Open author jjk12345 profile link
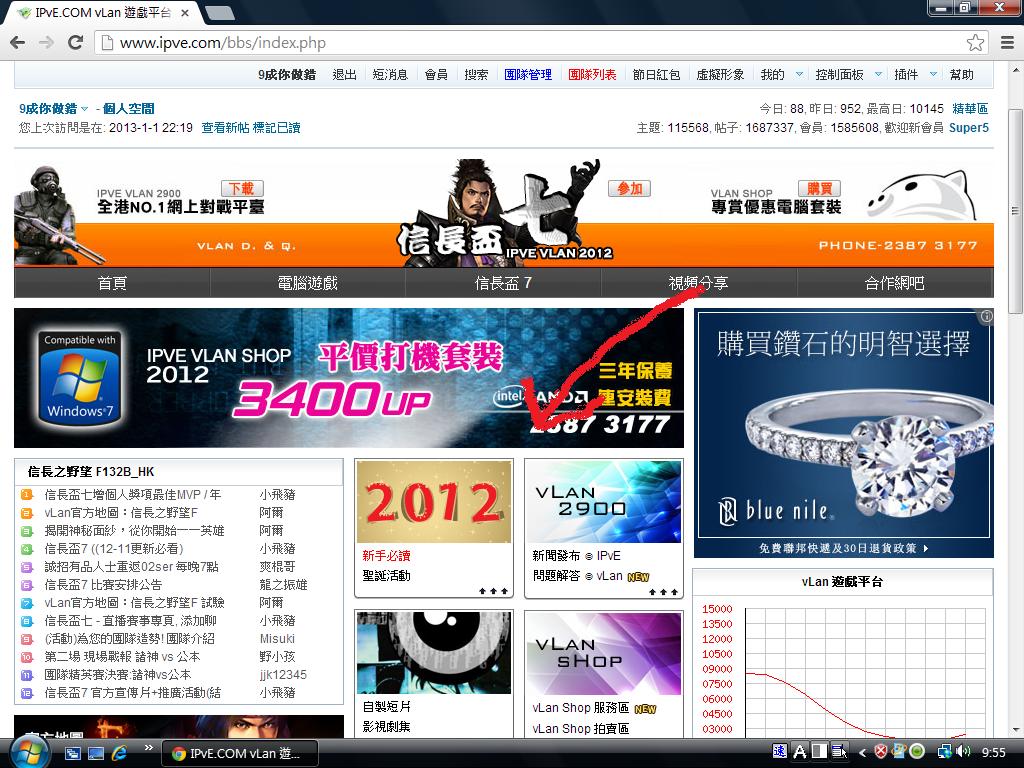This screenshot has width=1024, height=768. click(283, 675)
